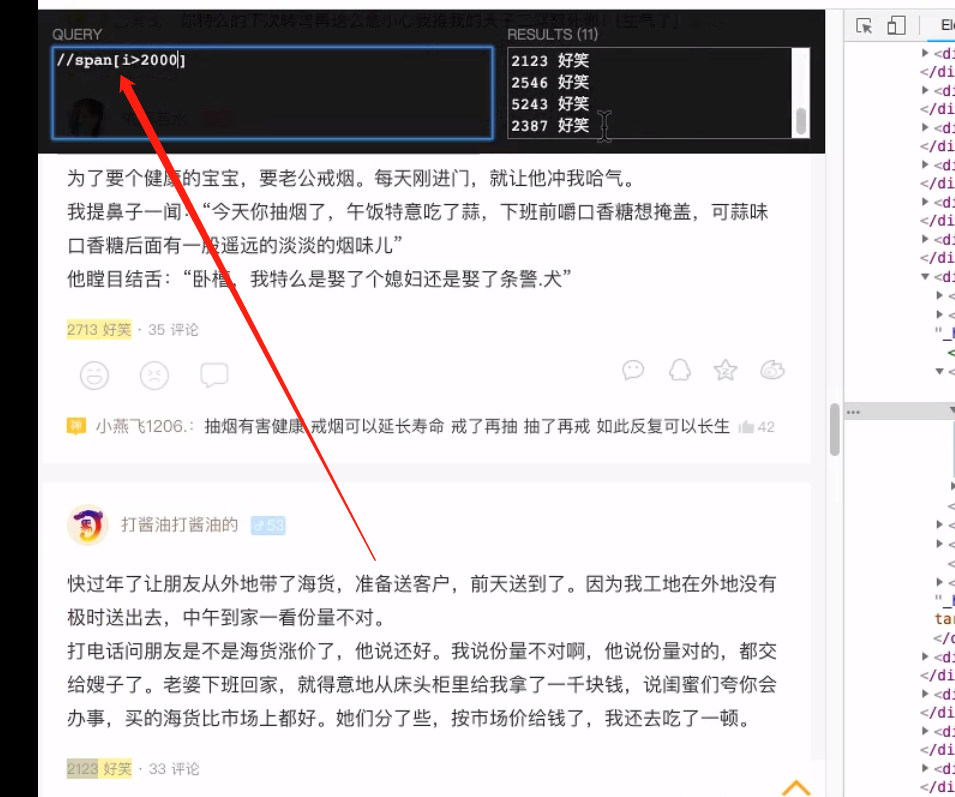Like the top comment with the thumbs-up icon
This screenshot has height=797, width=955.
click(x=745, y=427)
